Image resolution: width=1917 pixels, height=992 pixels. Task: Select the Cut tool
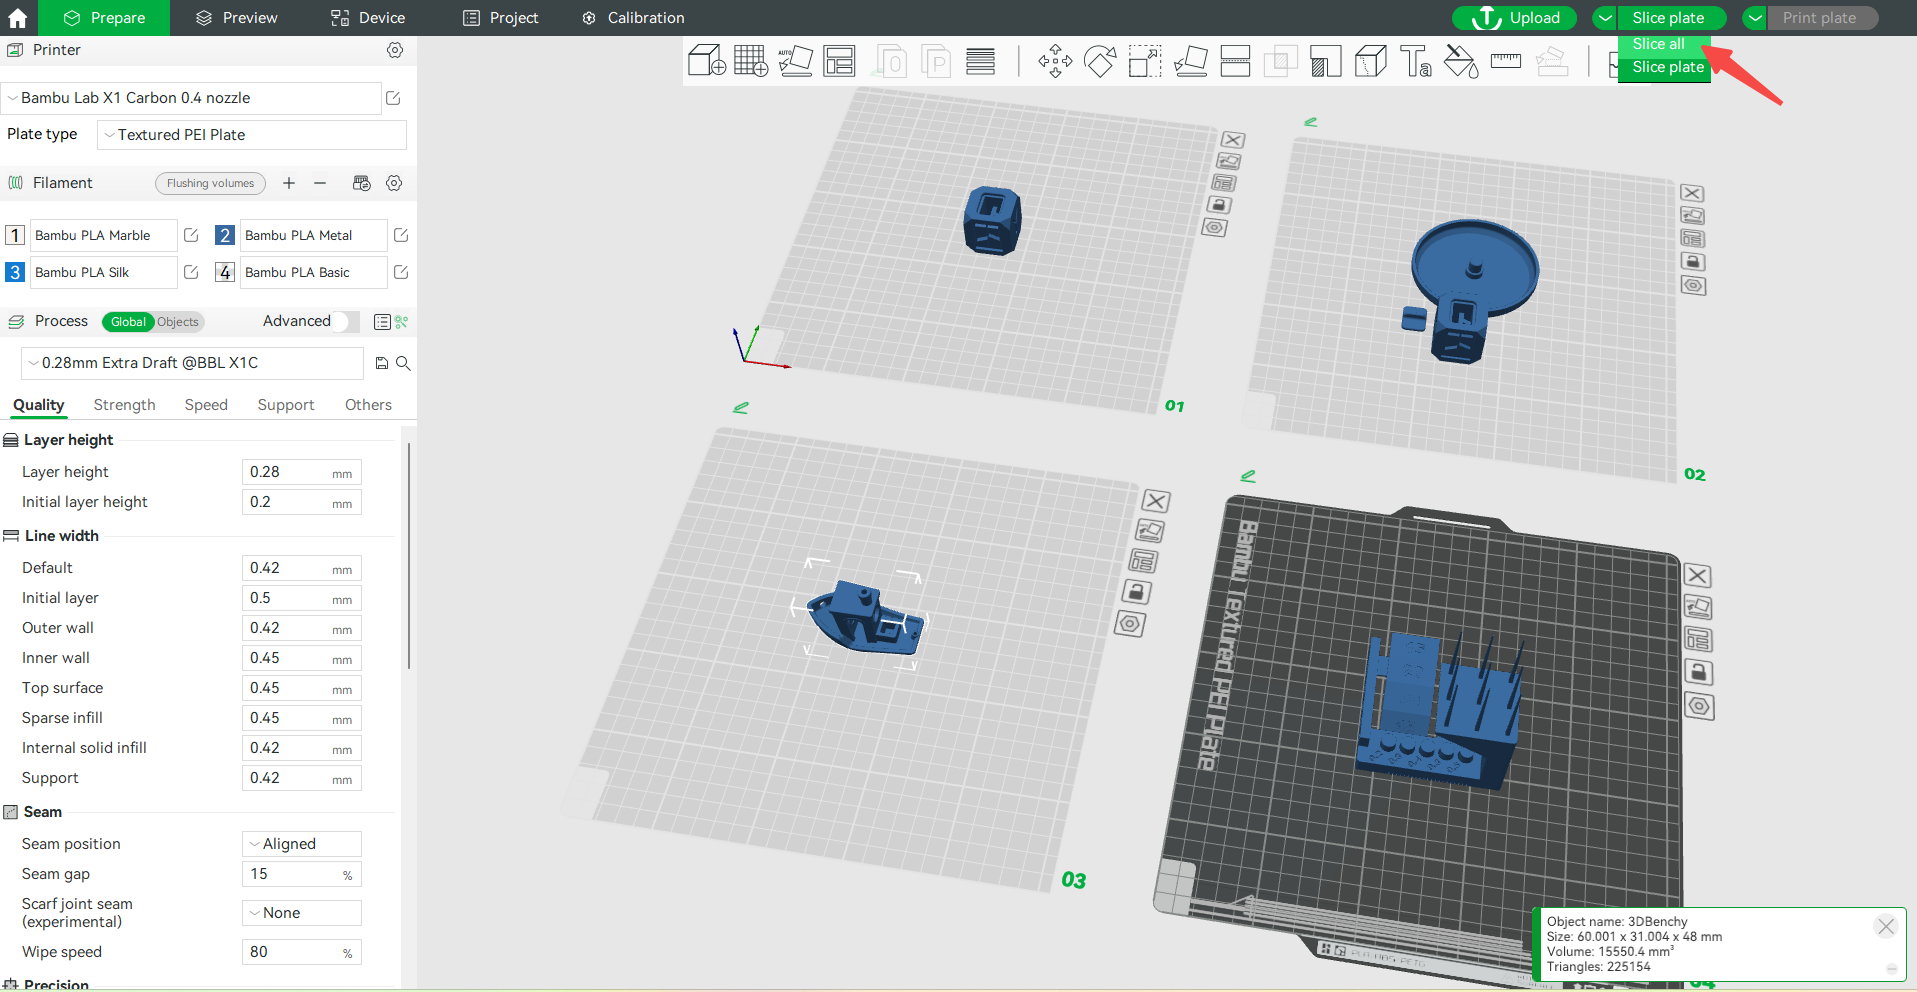point(1235,61)
